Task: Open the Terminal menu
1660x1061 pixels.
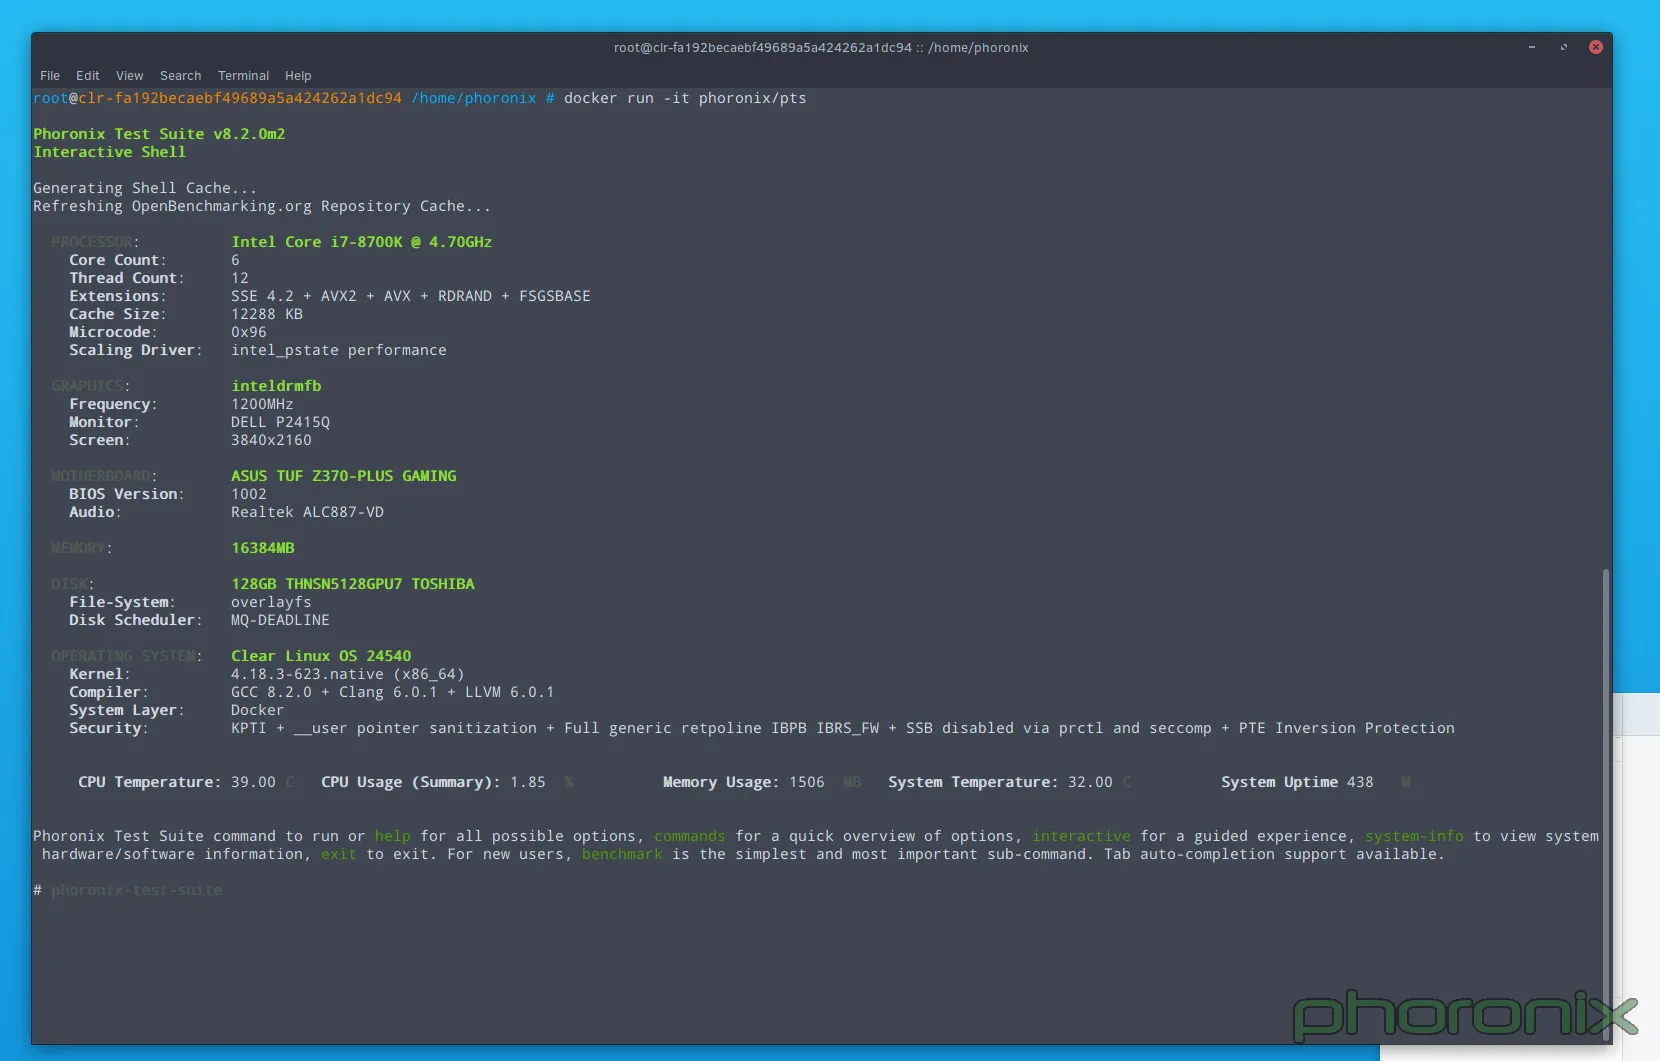Action: pyautogui.click(x=243, y=76)
